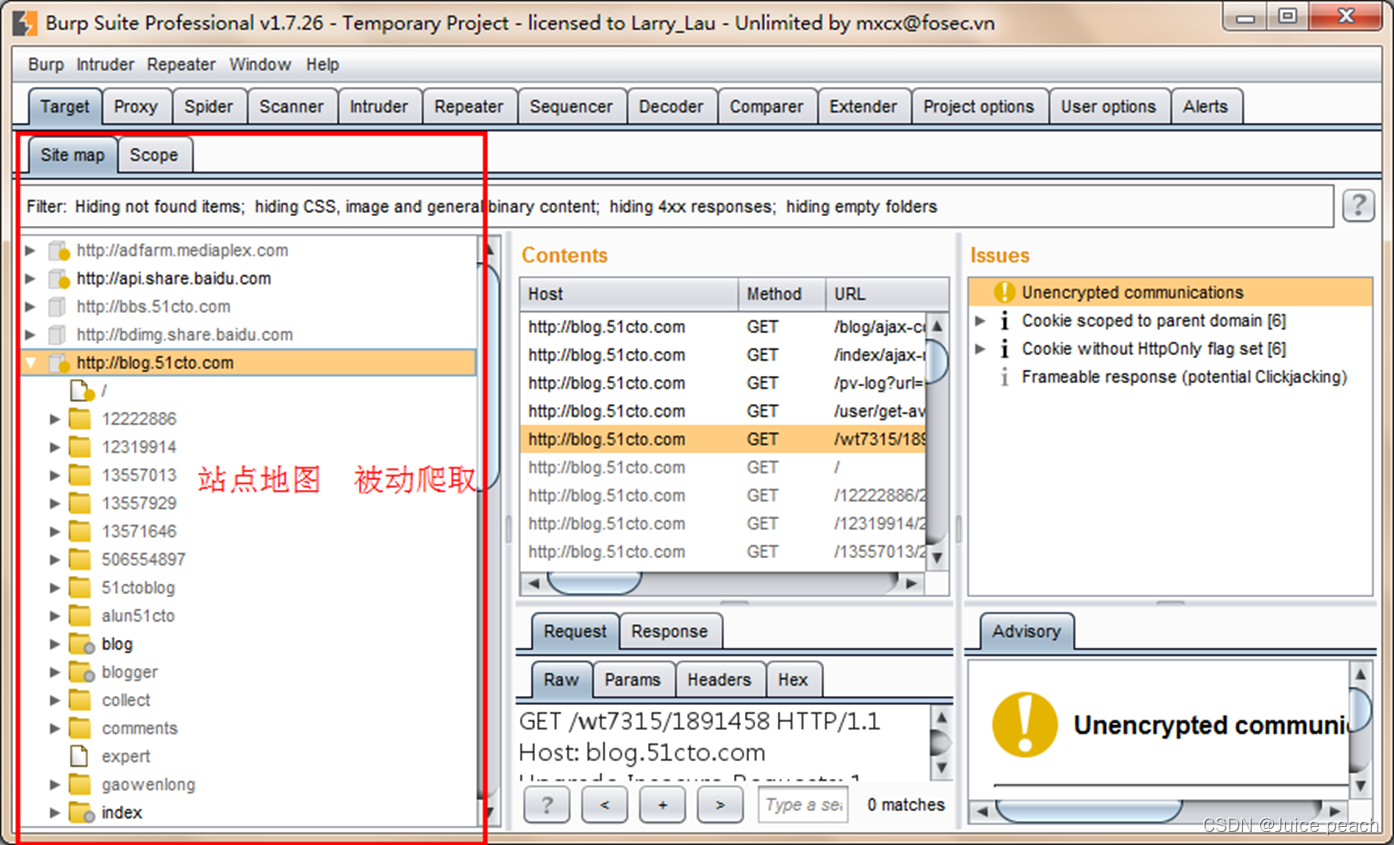The width and height of the screenshot is (1394, 845).
Task: Click the Contents horizontal scrollbar thumb
Action: pos(595,583)
